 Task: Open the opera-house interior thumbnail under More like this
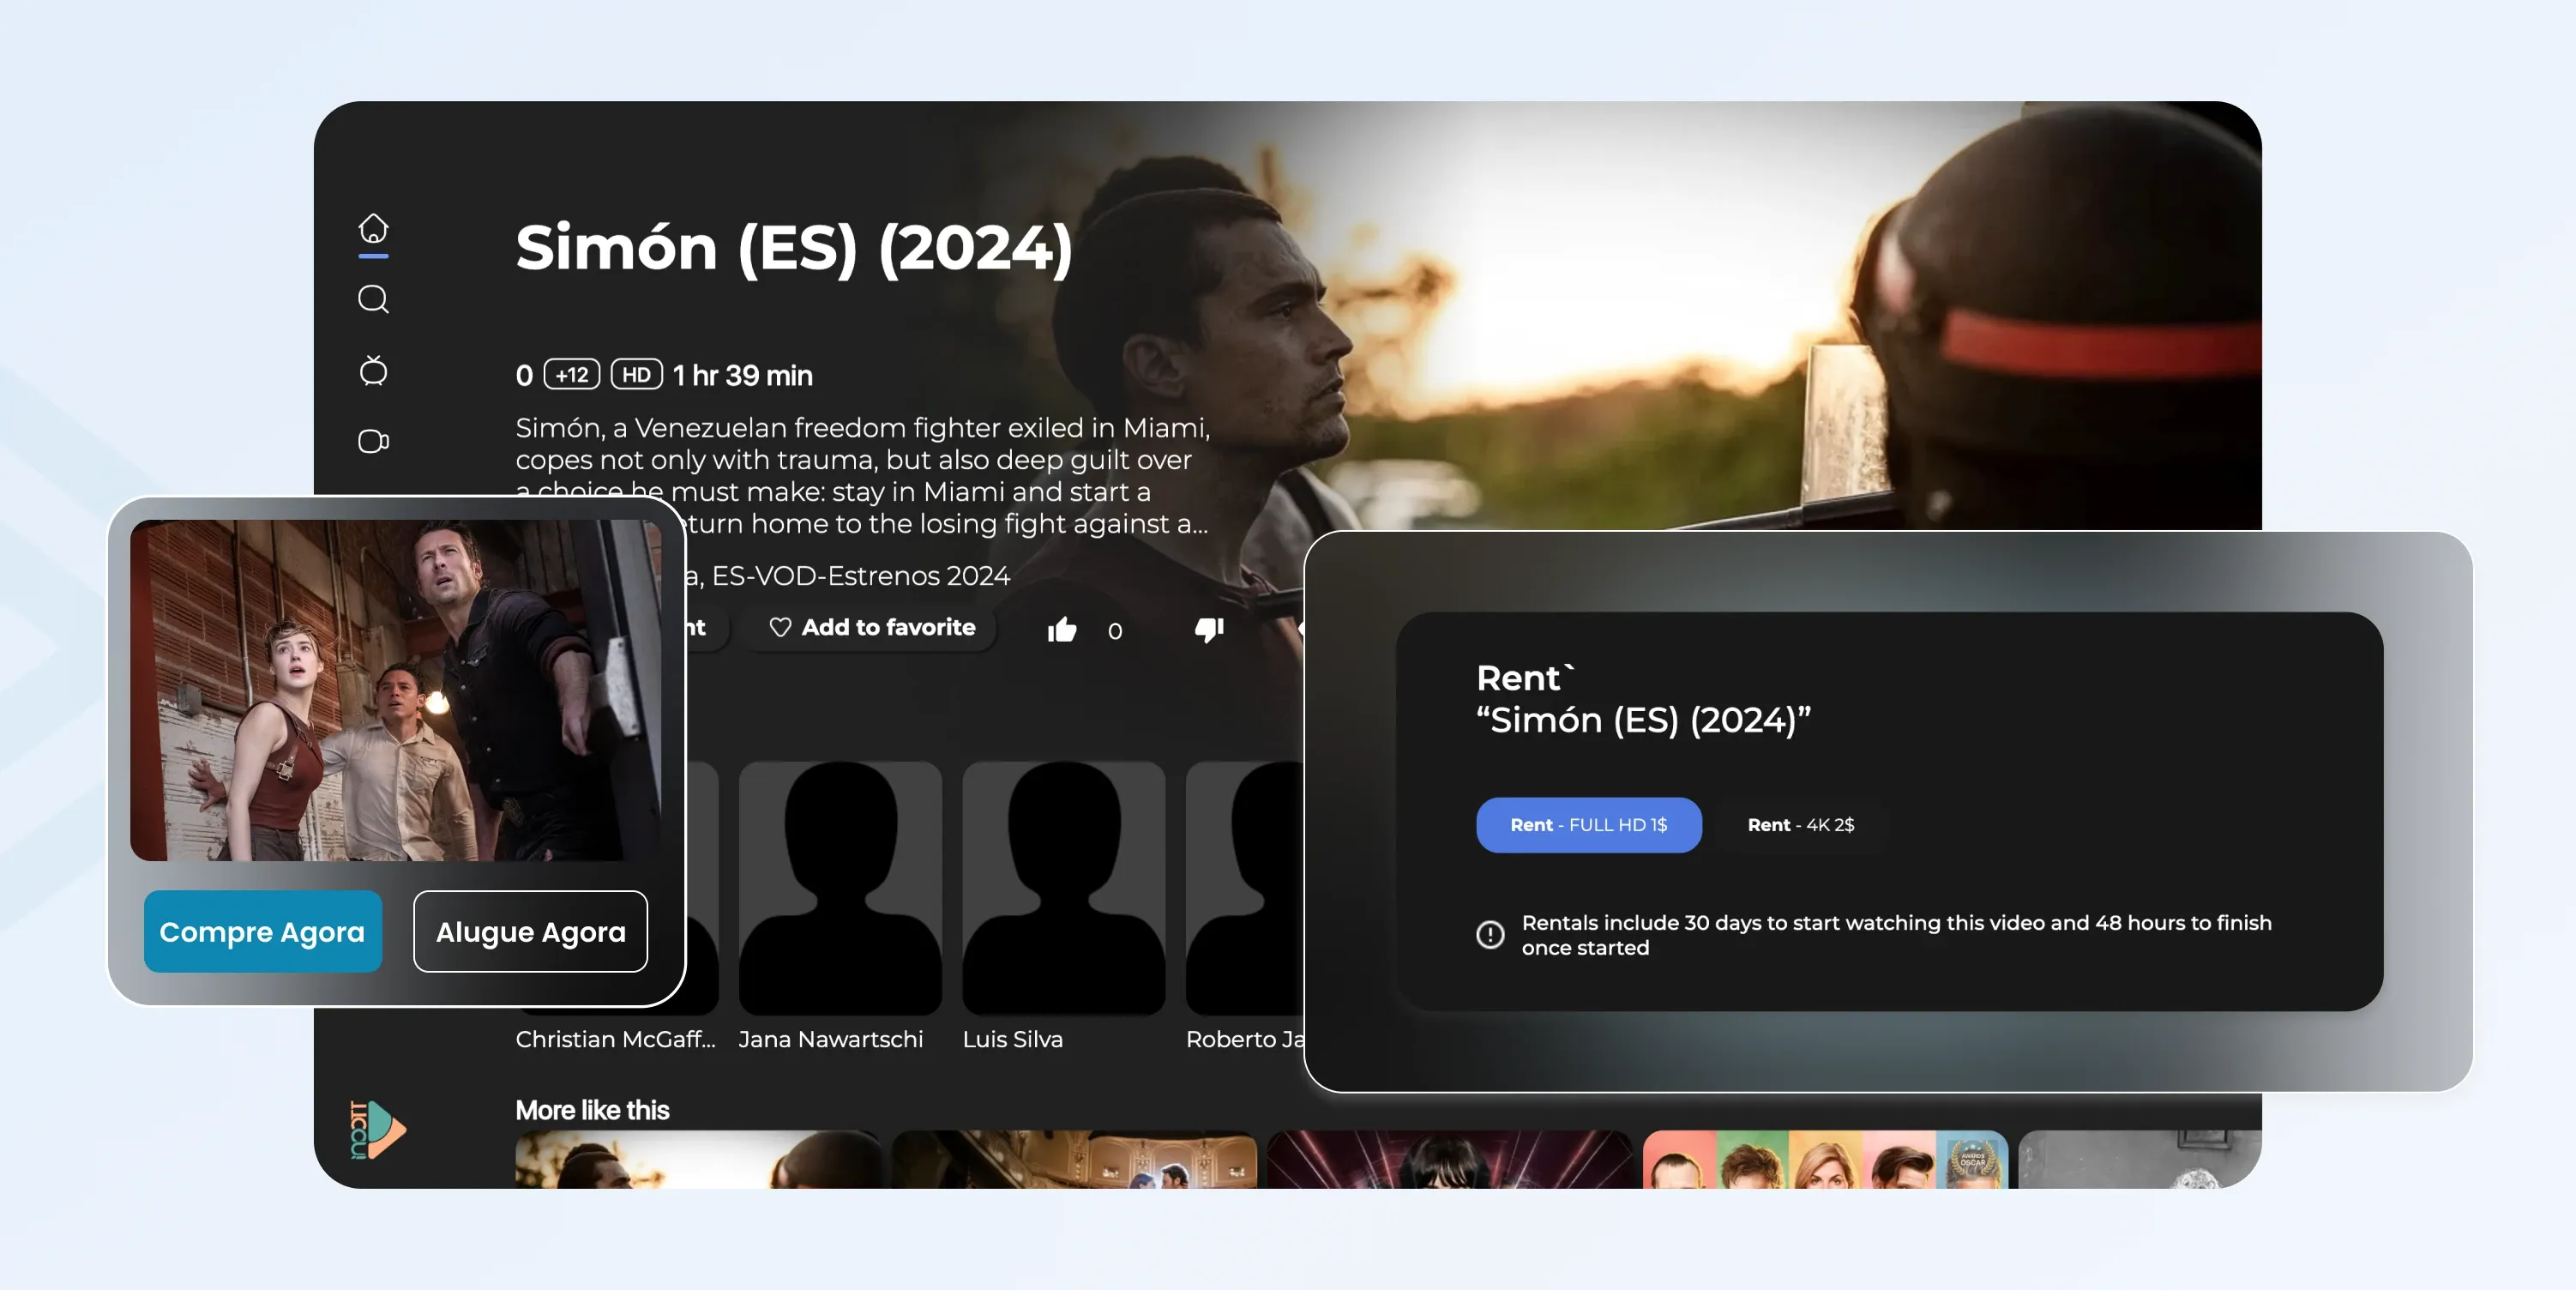click(1074, 1159)
